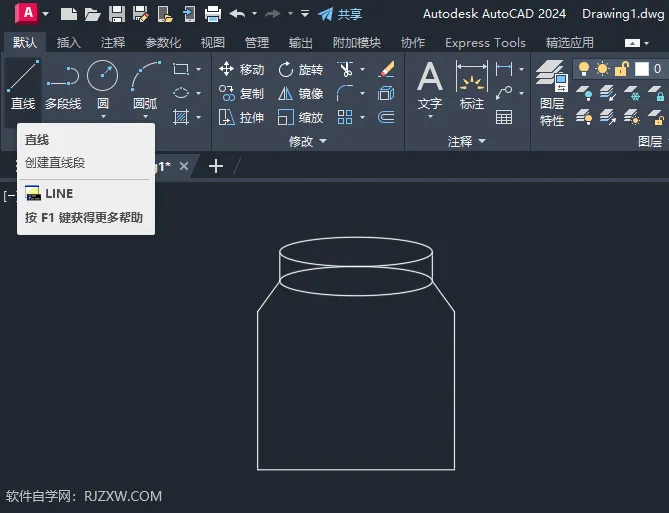This screenshot has height=513, width=669.
Task: Open the AutoCAD application menu logo
Action: (26, 13)
